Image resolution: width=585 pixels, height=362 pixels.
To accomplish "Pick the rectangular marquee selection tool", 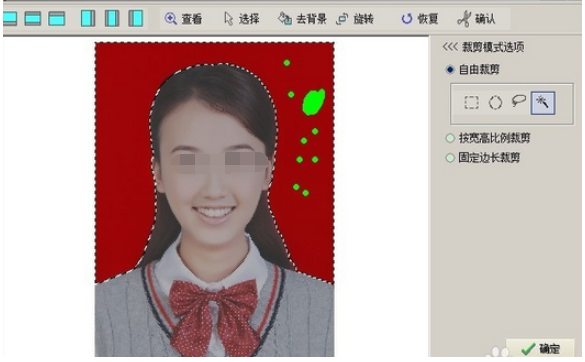I will tap(472, 102).
